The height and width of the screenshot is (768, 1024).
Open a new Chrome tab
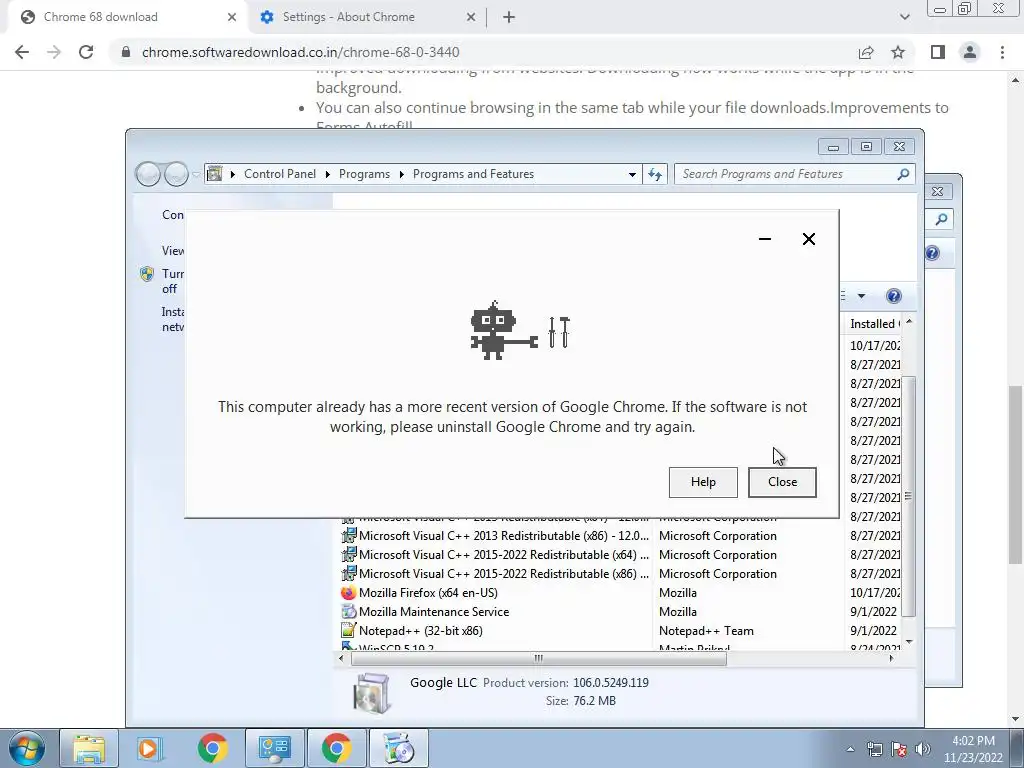[509, 17]
